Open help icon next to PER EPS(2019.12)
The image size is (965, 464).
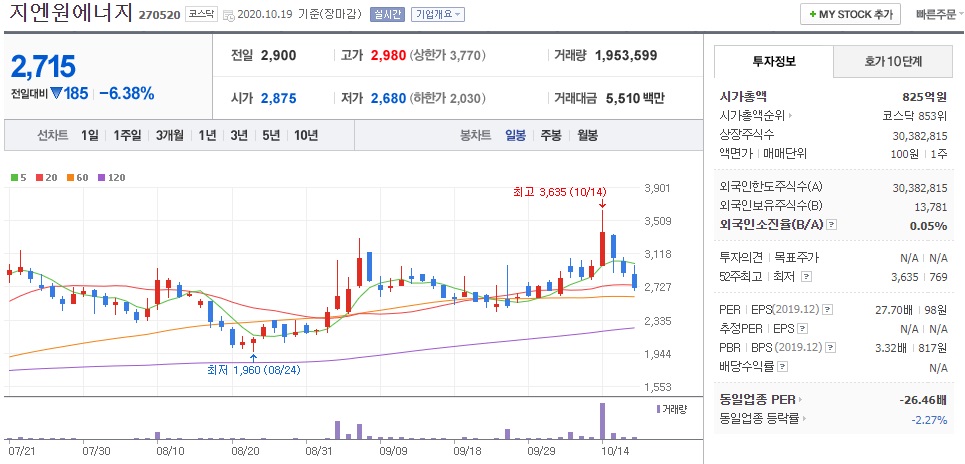click(828, 310)
